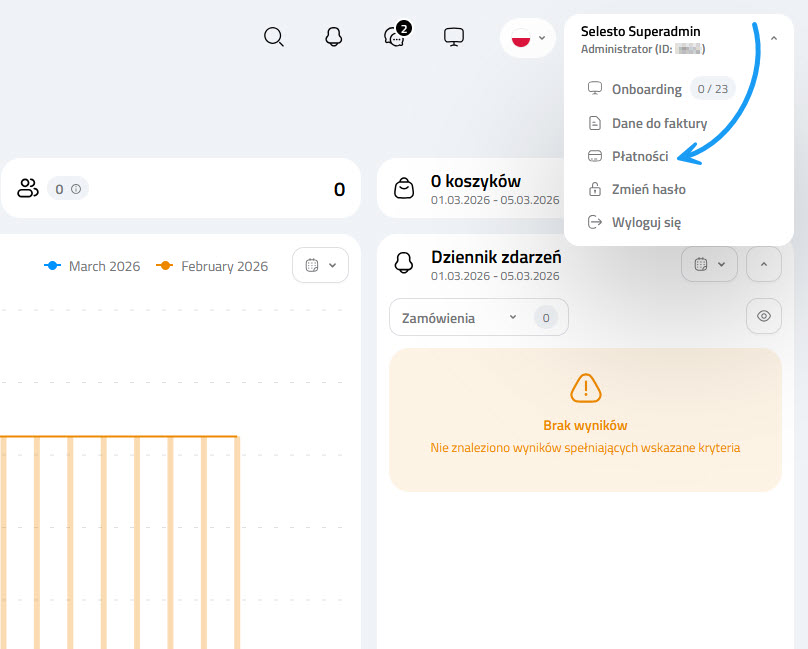The image size is (808, 649).
Task: Click Zmień hasło link
Action: click(x=648, y=189)
